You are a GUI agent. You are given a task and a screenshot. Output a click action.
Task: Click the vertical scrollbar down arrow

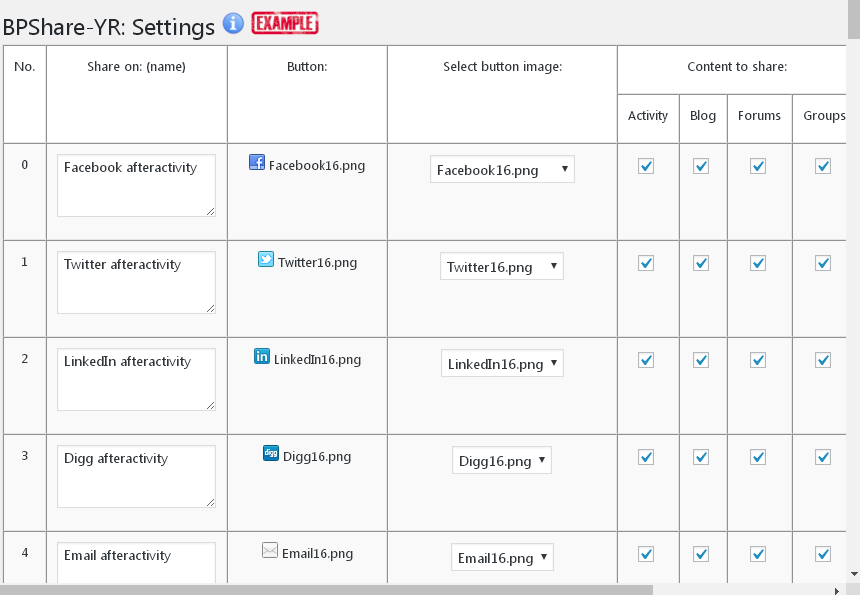pyautogui.click(x=853, y=573)
